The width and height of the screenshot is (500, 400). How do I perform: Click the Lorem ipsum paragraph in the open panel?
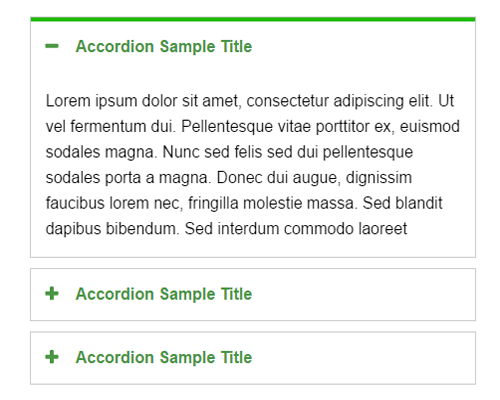[253, 165]
